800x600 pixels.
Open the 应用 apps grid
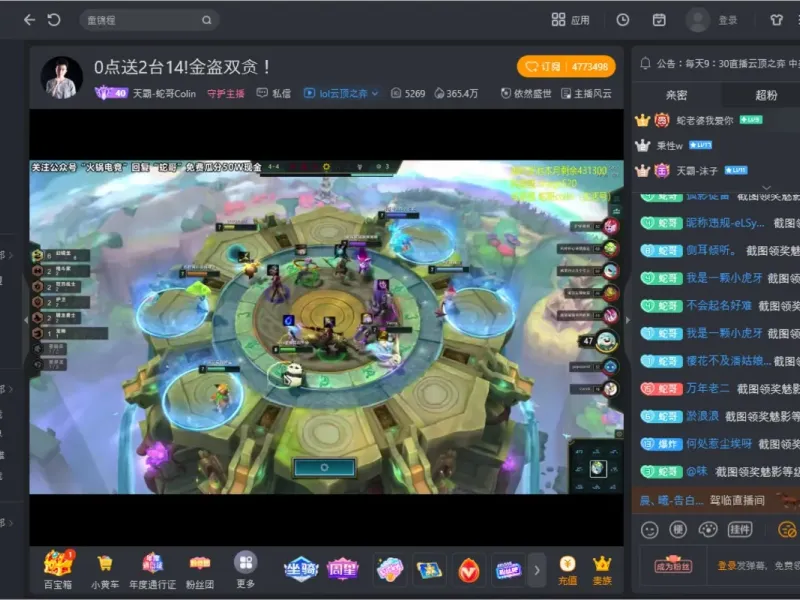(570, 20)
